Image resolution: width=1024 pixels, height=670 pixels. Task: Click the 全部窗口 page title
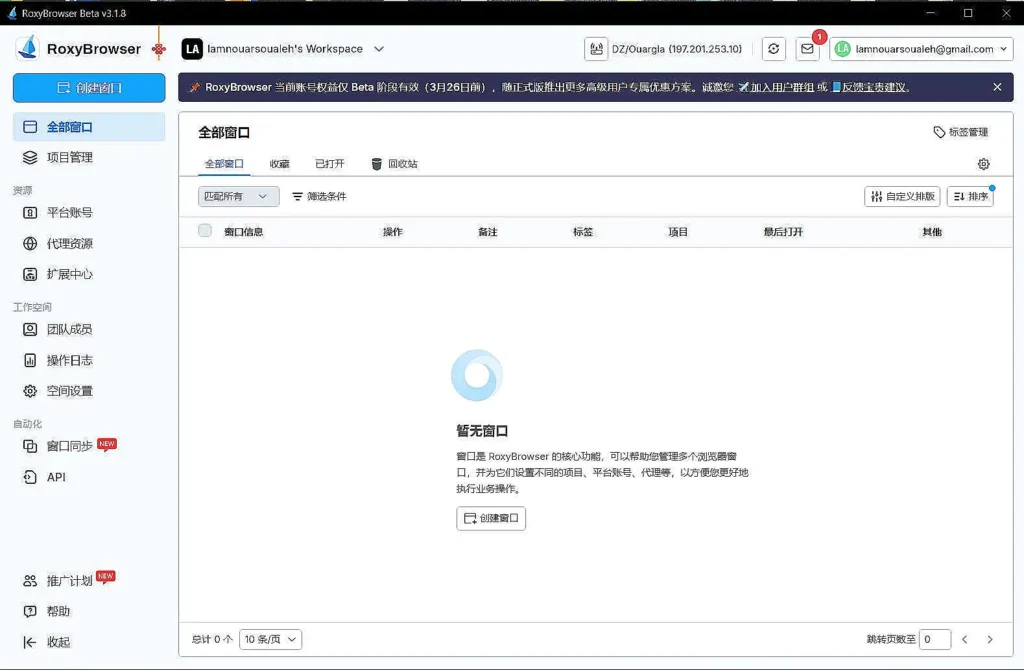224,133
